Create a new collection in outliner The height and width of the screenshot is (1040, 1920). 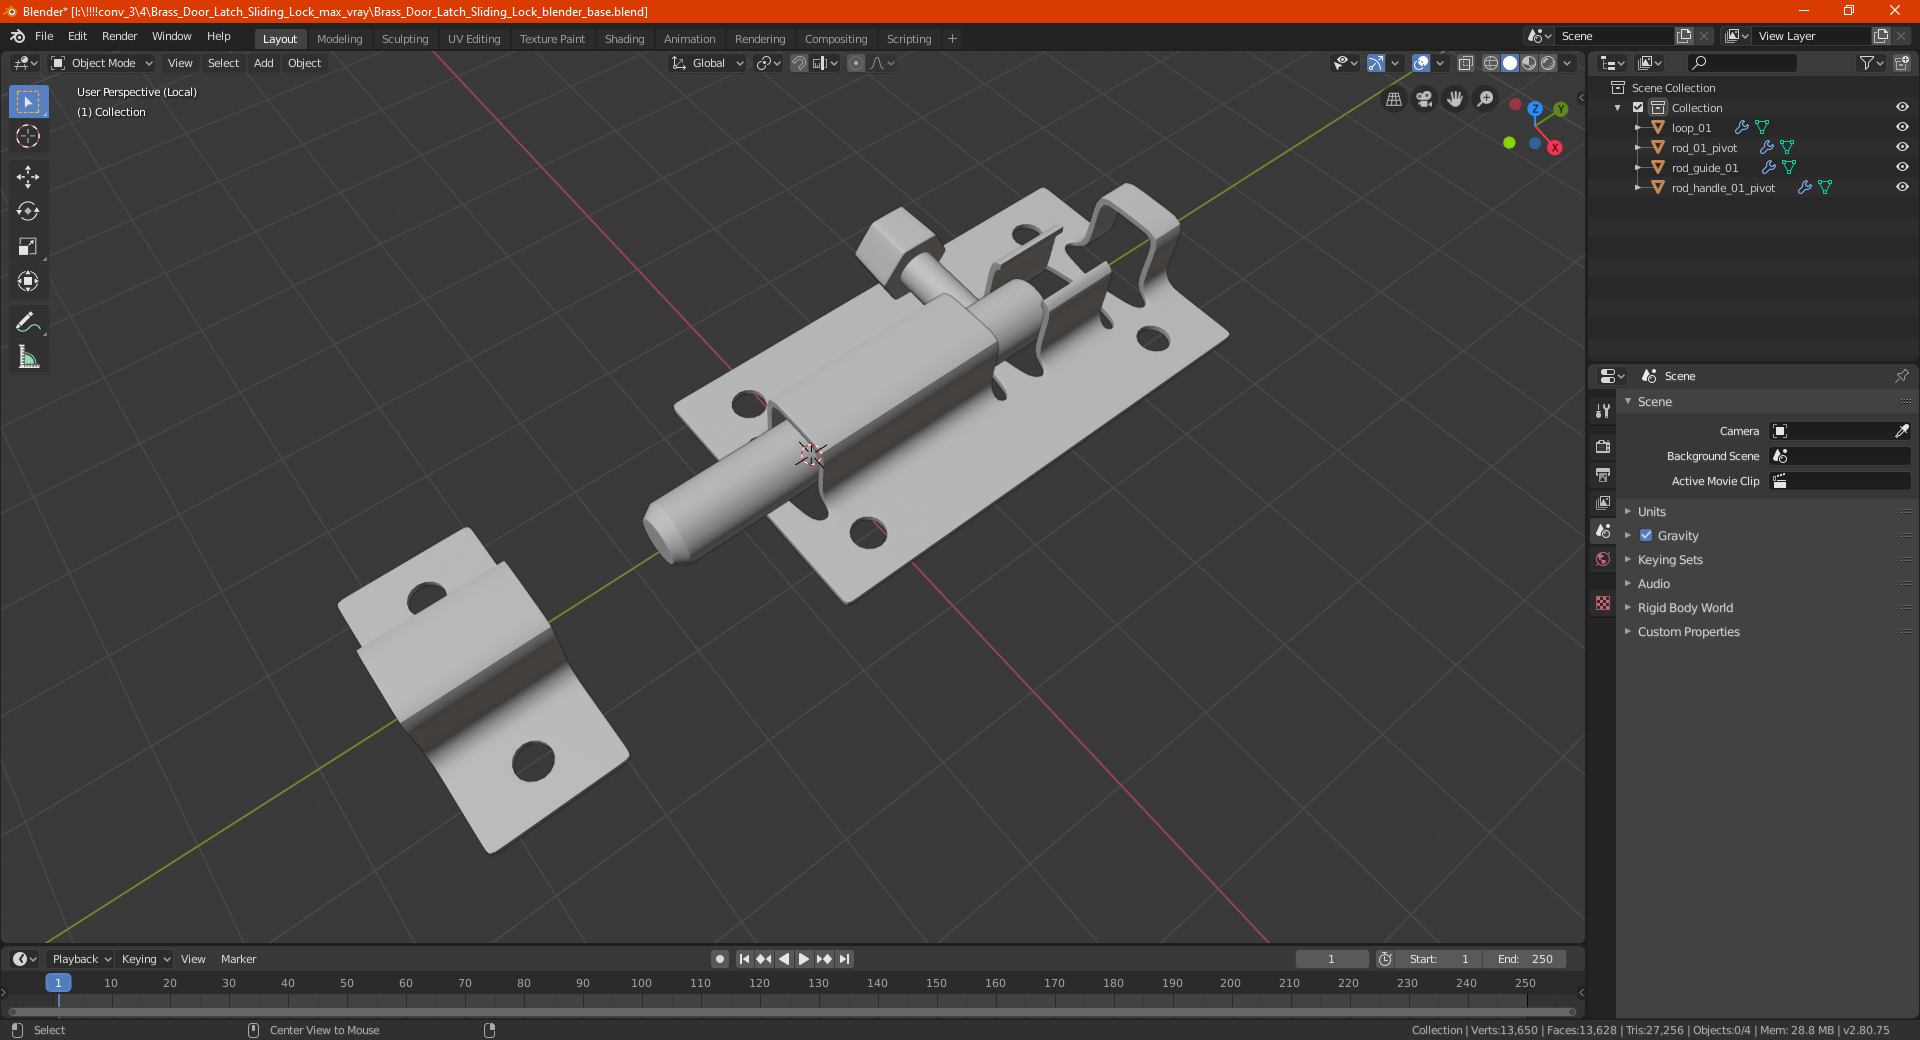click(x=1902, y=63)
